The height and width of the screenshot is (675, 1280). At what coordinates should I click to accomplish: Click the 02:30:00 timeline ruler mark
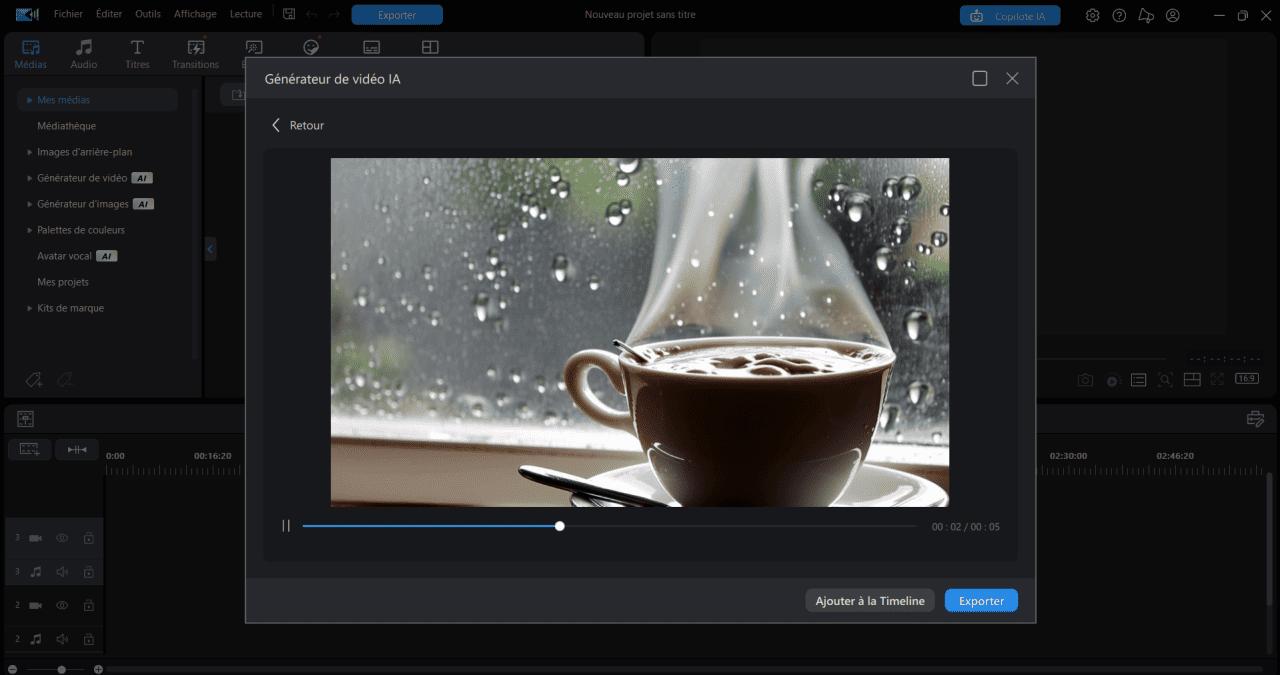click(1068, 455)
